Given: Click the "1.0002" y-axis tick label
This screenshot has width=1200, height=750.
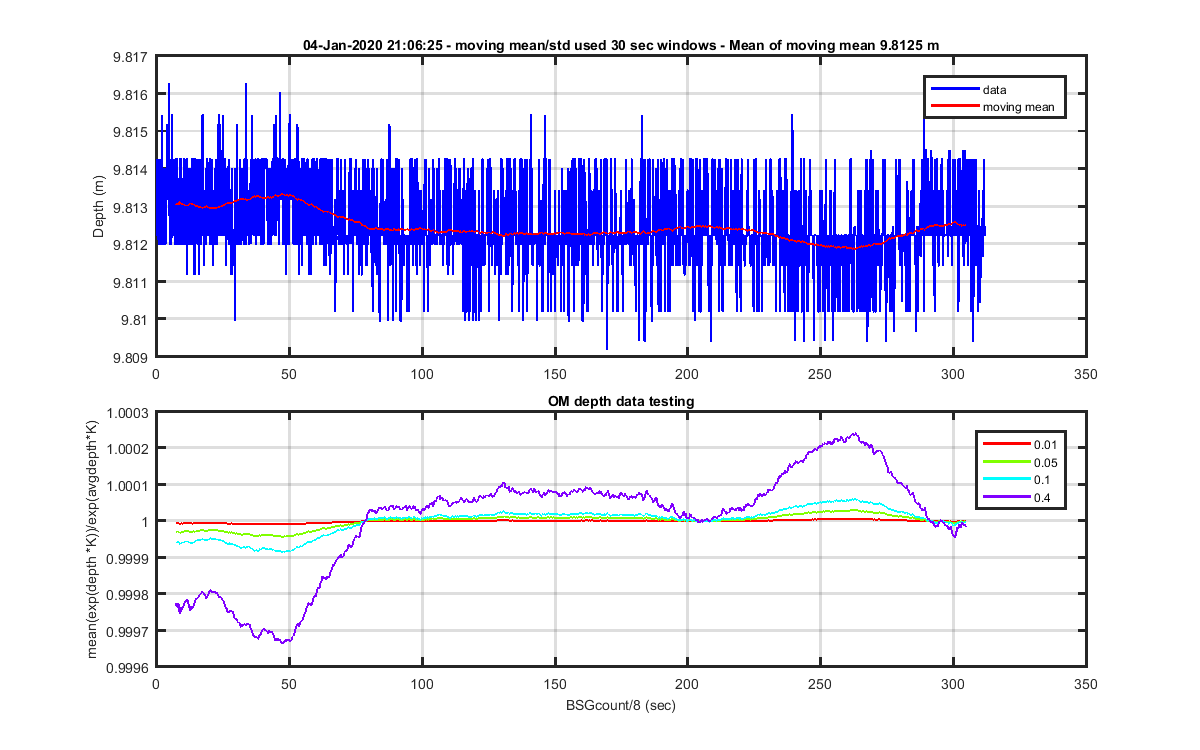Looking at the screenshot, I should coord(128,448).
